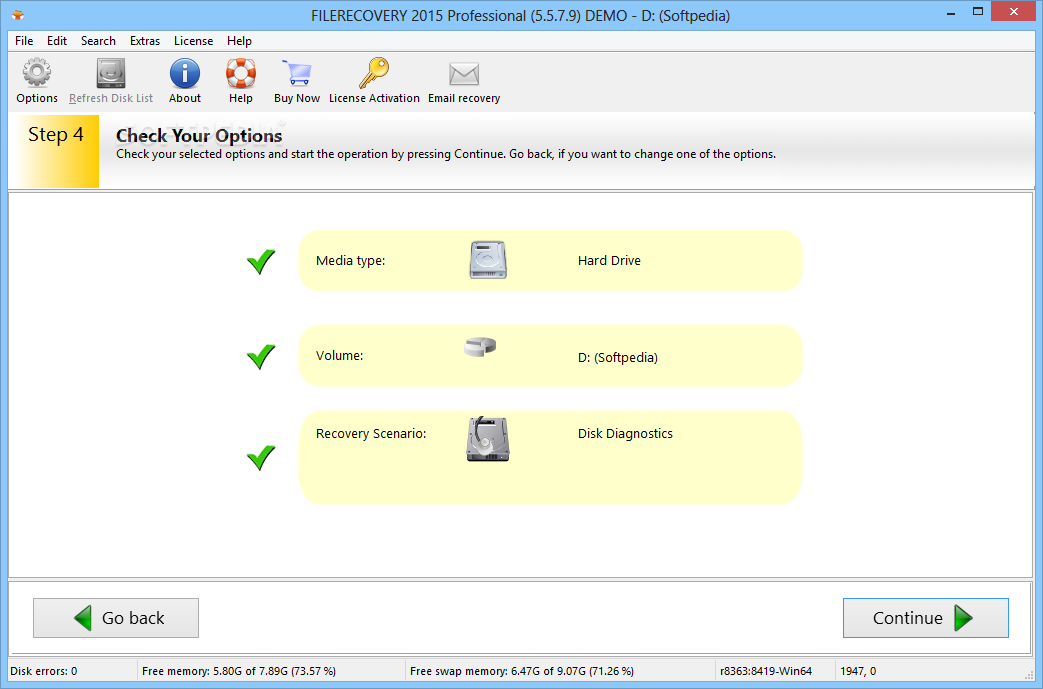The image size is (1043, 689).
Task: Click the Help lifebuoy icon
Action: point(240,73)
